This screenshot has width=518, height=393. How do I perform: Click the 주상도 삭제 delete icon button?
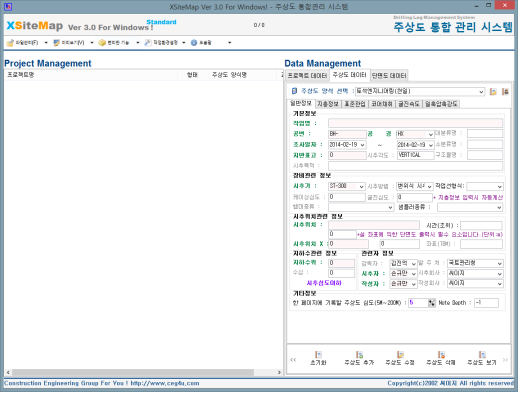tap(441, 358)
